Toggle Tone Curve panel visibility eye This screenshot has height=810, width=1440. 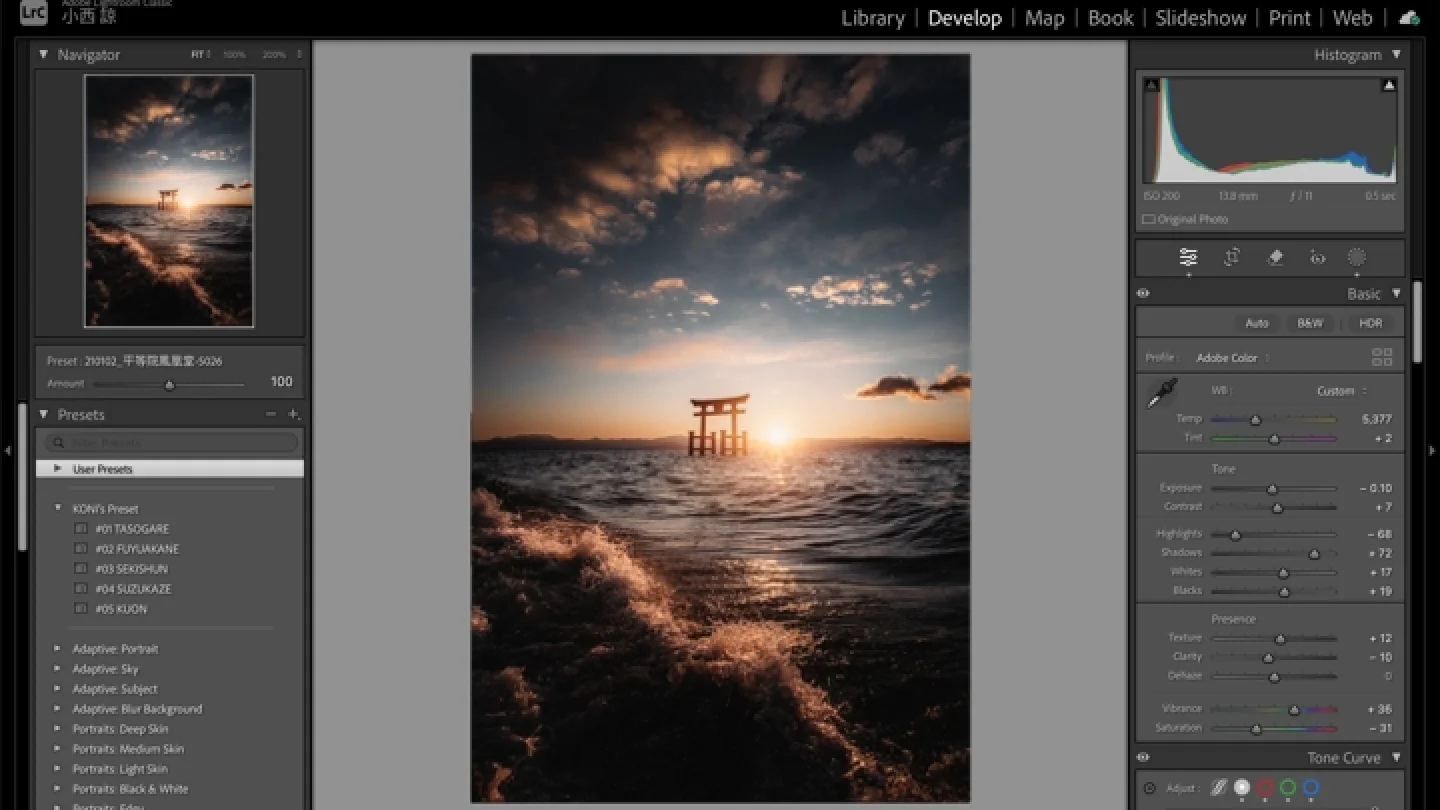pos(1143,757)
